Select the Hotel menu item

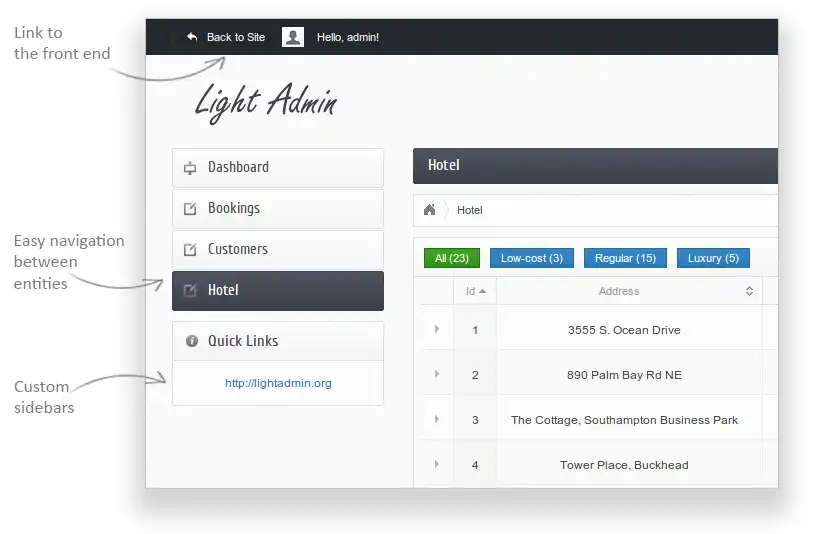(278, 290)
